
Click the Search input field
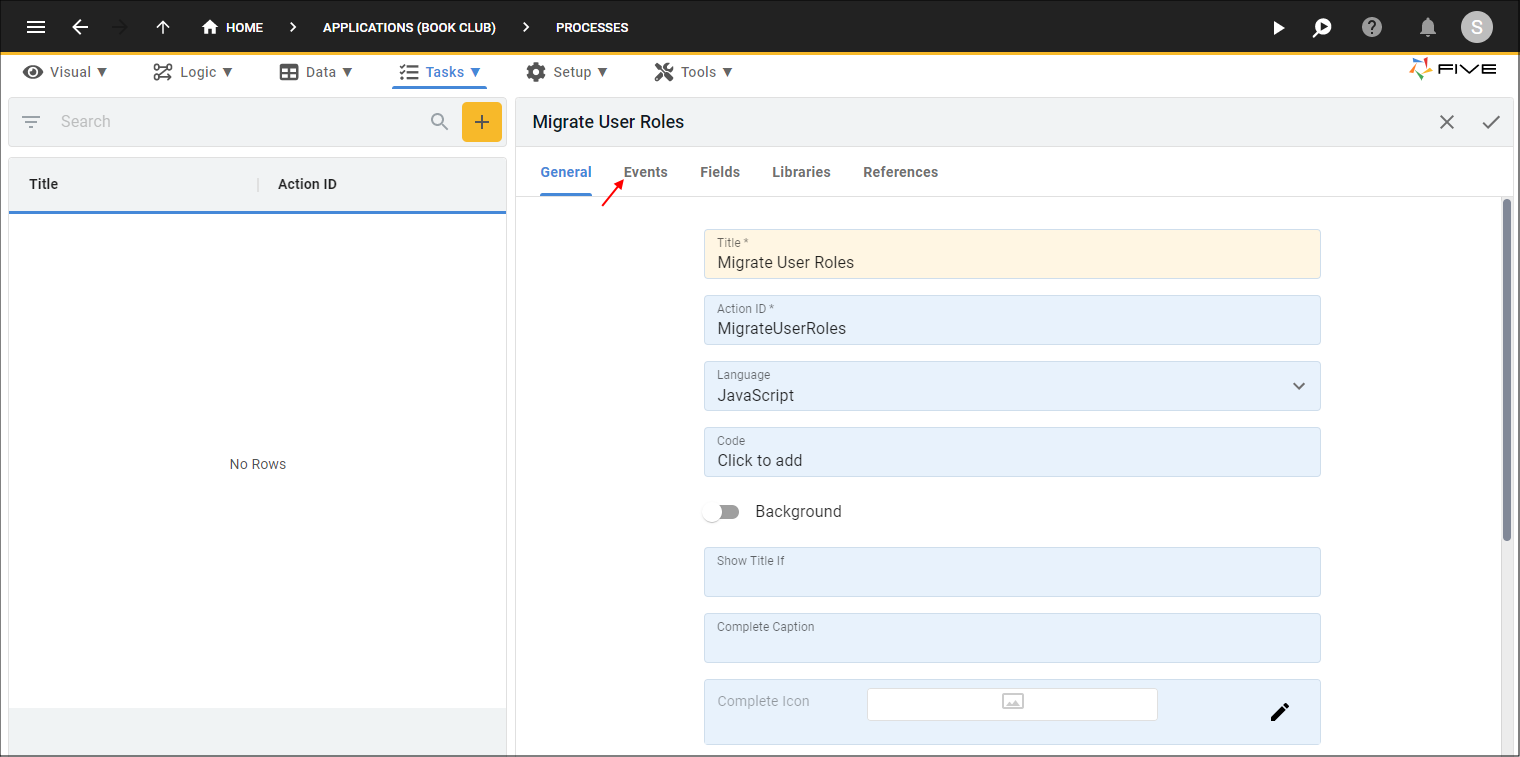pyautogui.click(x=240, y=122)
